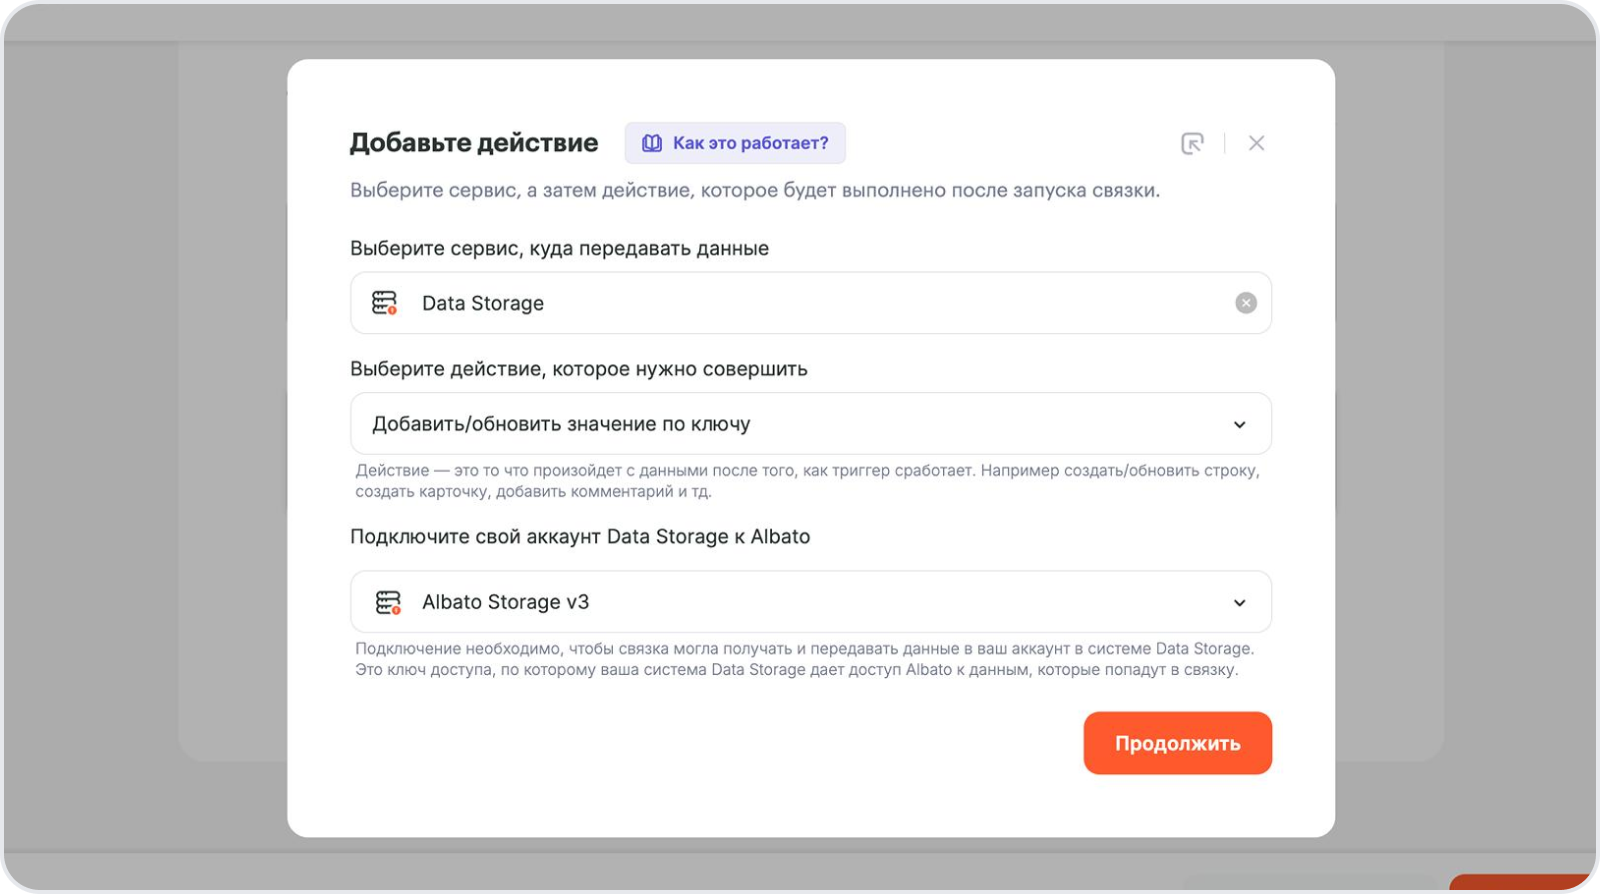
Task: Expand the action selection dropdown chevron
Action: (x=1240, y=424)
